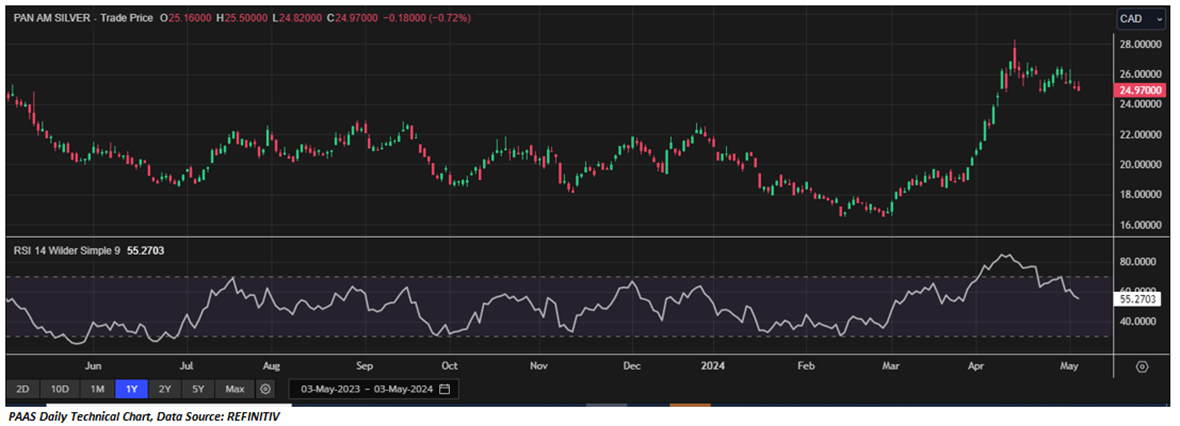The height and width of the screenshot is (426, 1180).
Task: Click the Jul month label on time axis
Action: click(187, 367)
